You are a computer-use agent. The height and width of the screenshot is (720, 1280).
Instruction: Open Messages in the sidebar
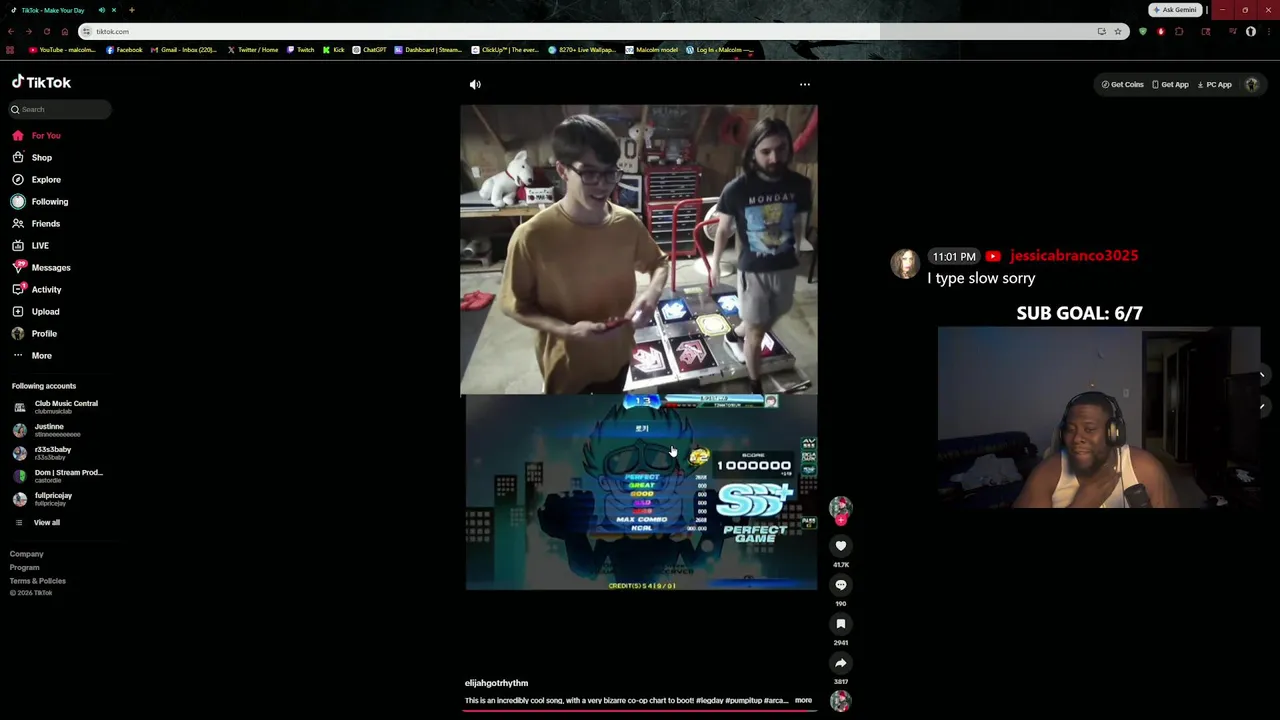pyautogui.click(x=41, y=267)
